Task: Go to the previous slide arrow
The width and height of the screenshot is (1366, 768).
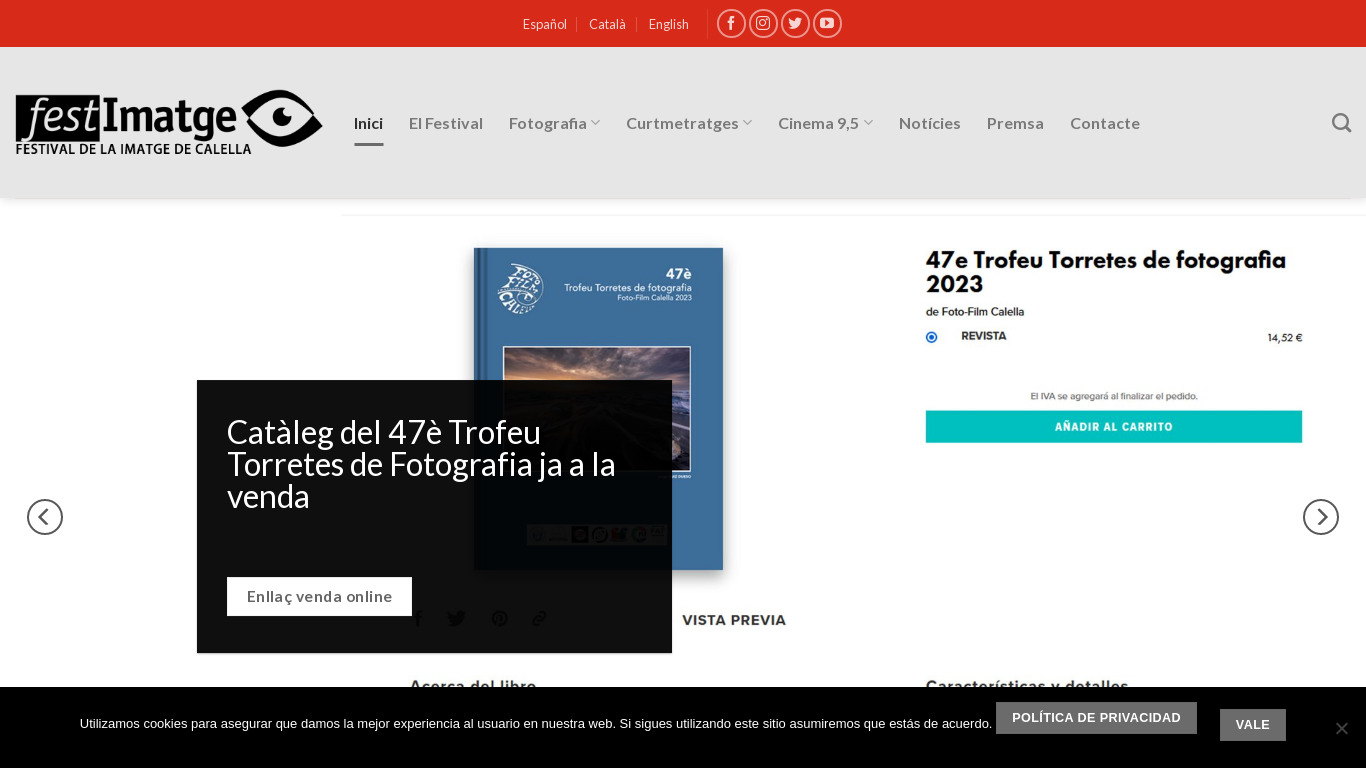Action: tap(45, 517)
